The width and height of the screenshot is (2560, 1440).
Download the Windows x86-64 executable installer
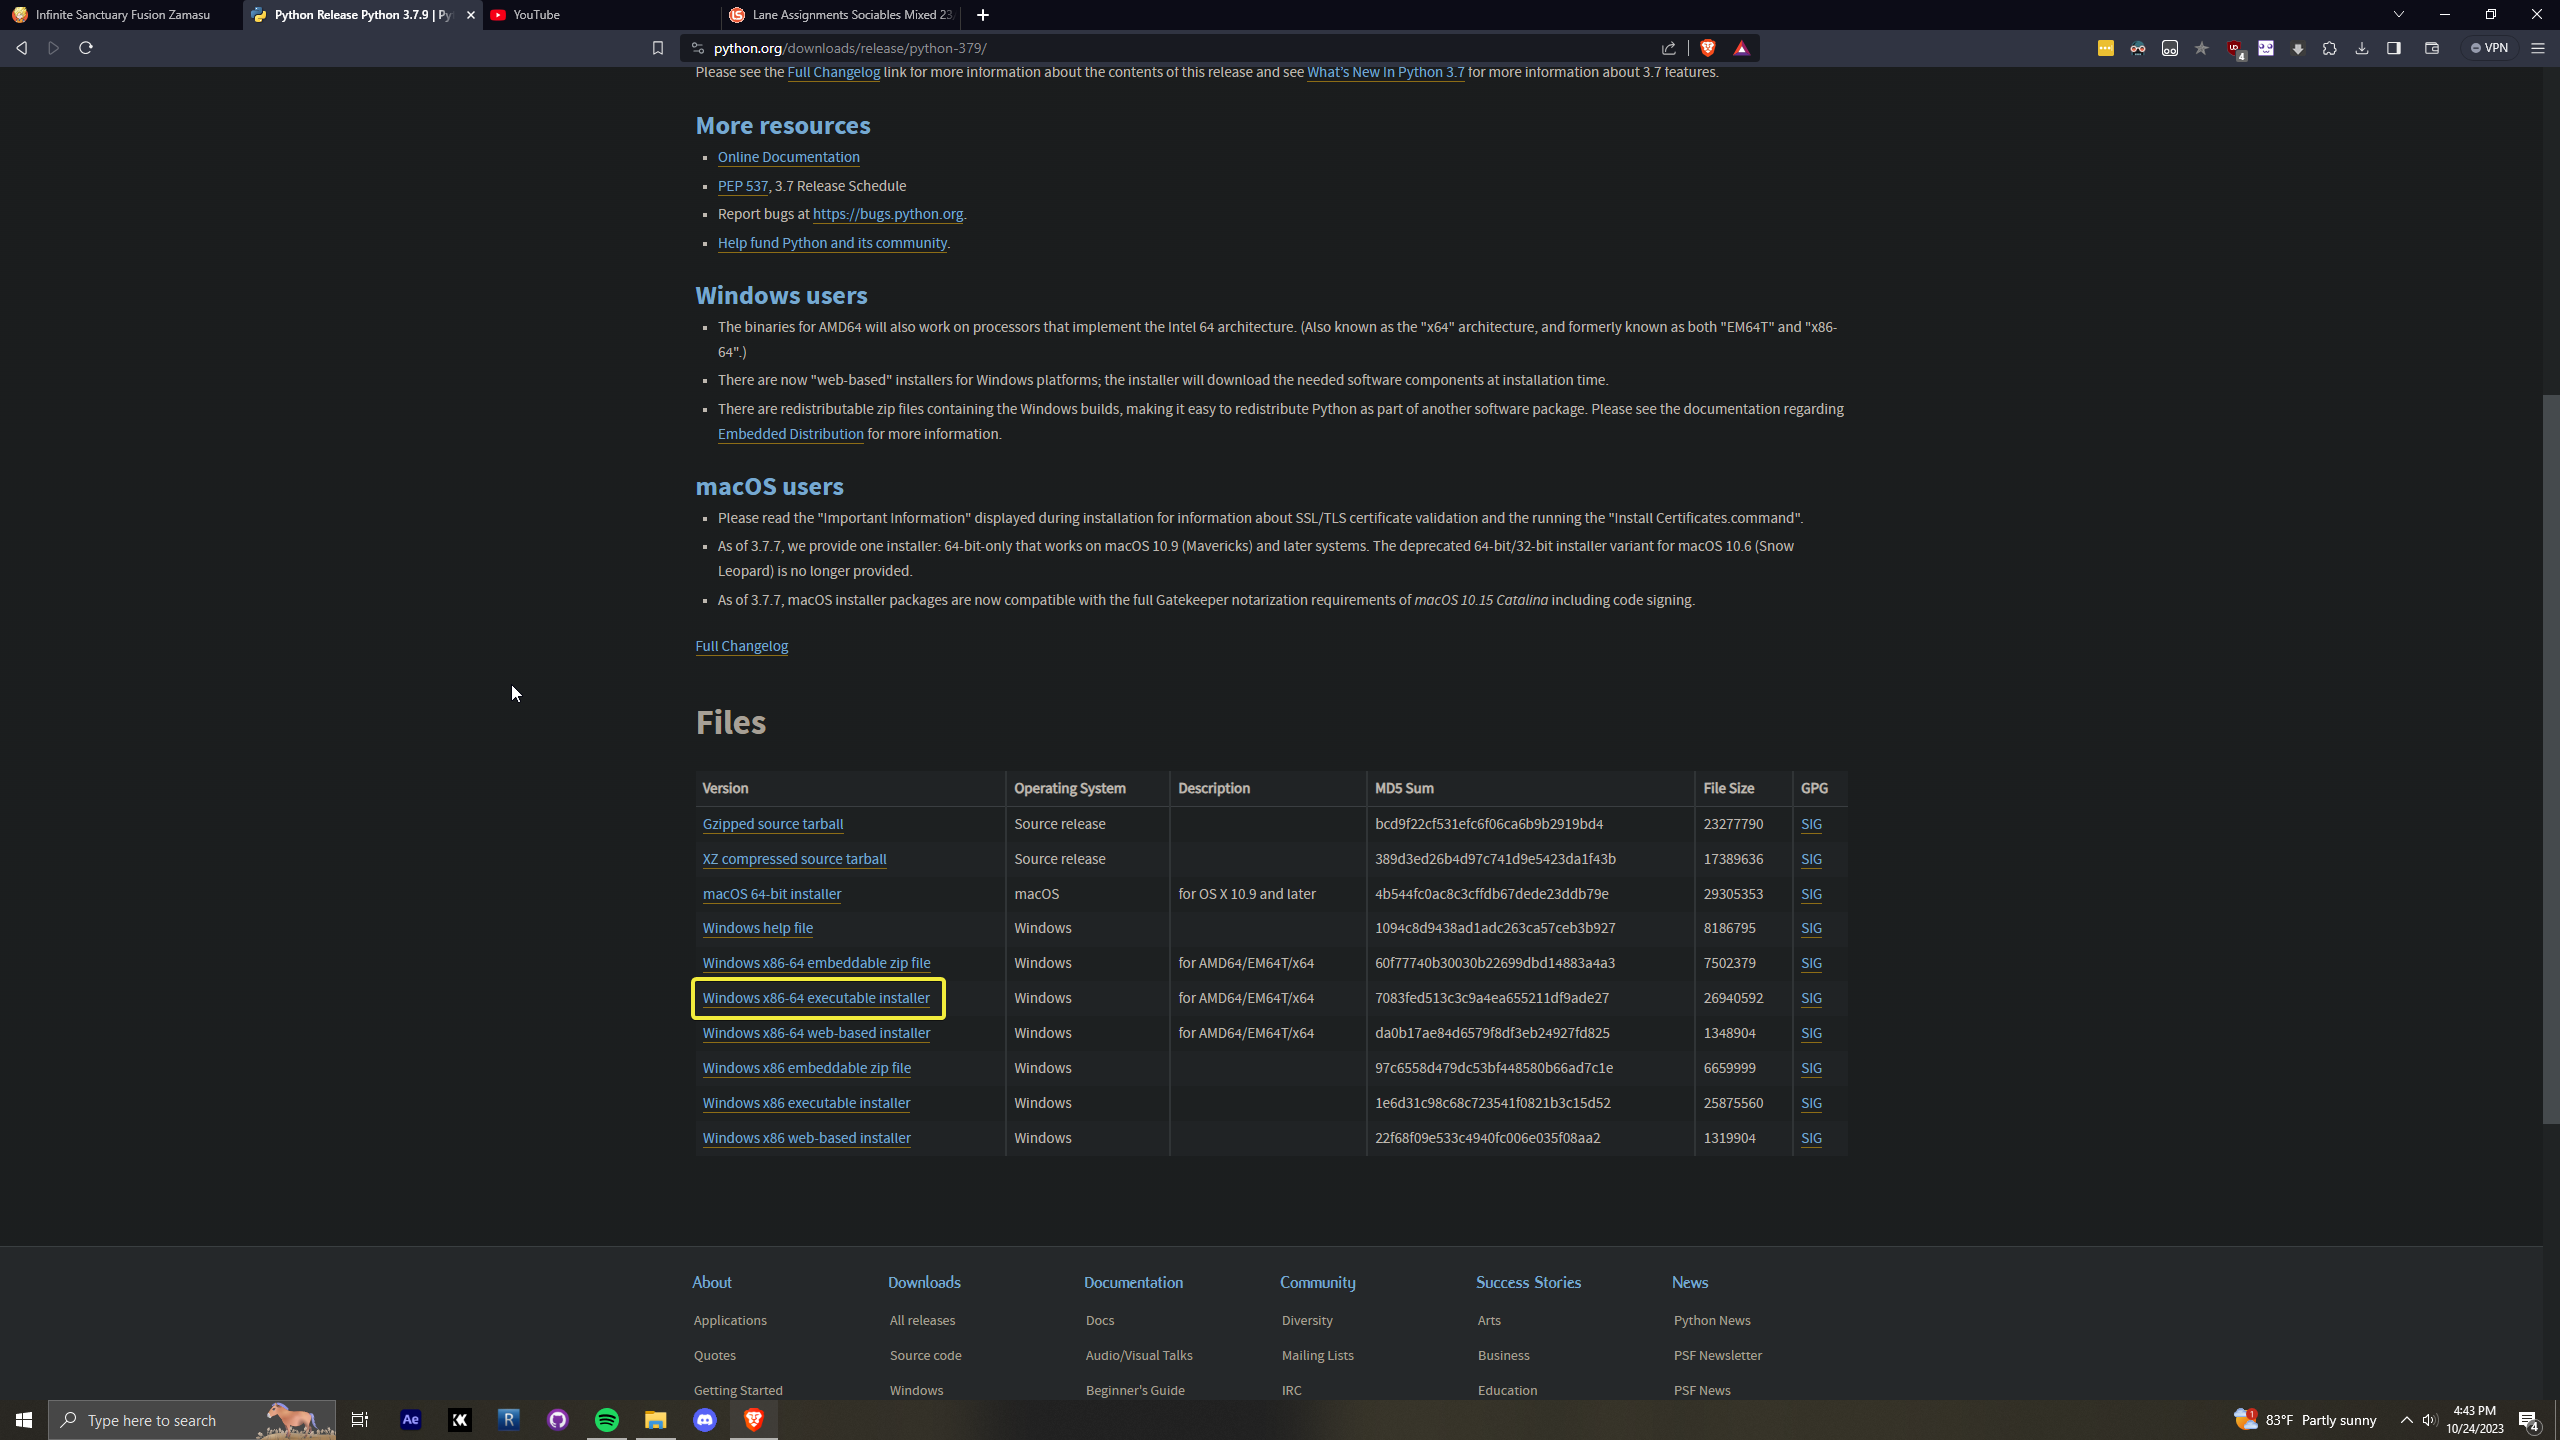tap(816, 997)
